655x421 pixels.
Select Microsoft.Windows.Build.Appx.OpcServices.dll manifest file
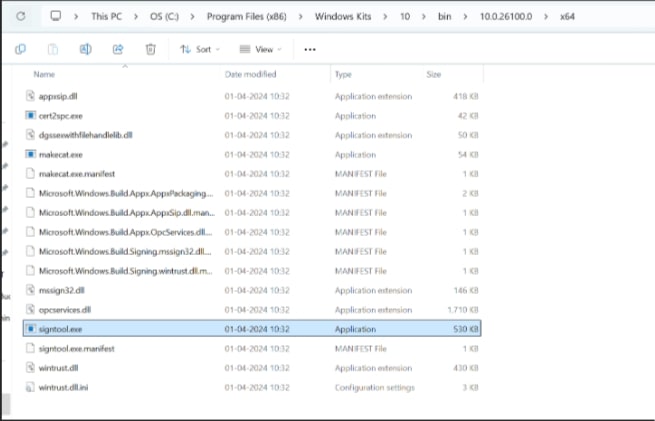[x=126, y=232]
